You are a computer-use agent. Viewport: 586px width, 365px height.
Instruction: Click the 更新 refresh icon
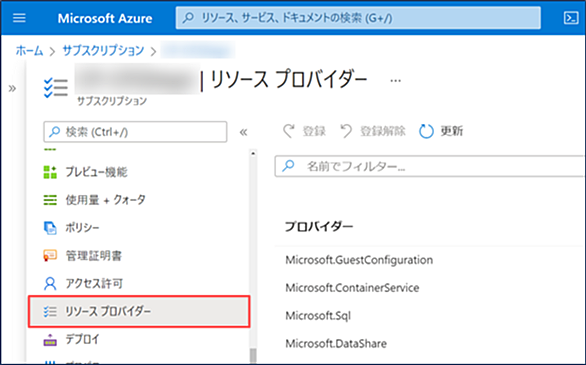click(426, 131)
